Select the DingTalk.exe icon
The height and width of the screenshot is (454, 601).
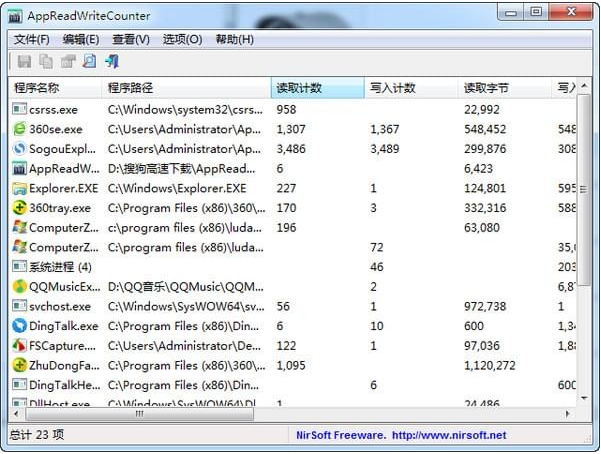(x=19, y=326)
